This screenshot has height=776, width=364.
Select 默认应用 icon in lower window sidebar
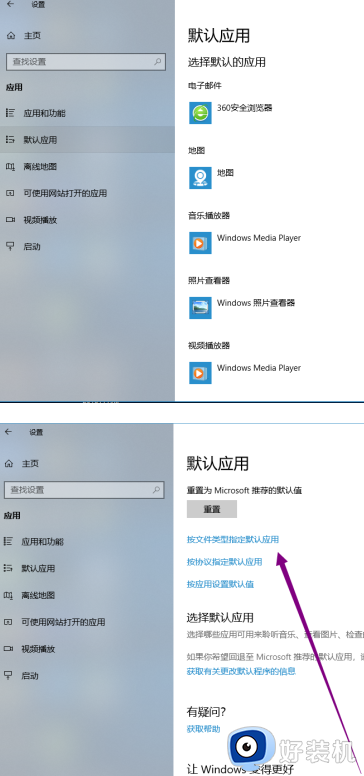[x=8, y=568]
